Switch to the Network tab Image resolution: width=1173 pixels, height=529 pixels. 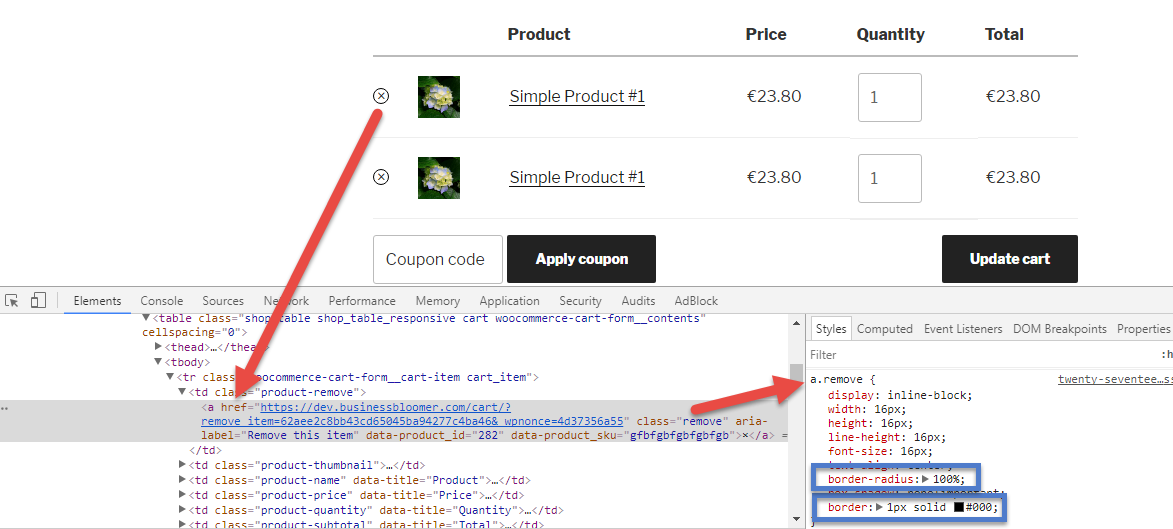[286, 301]
